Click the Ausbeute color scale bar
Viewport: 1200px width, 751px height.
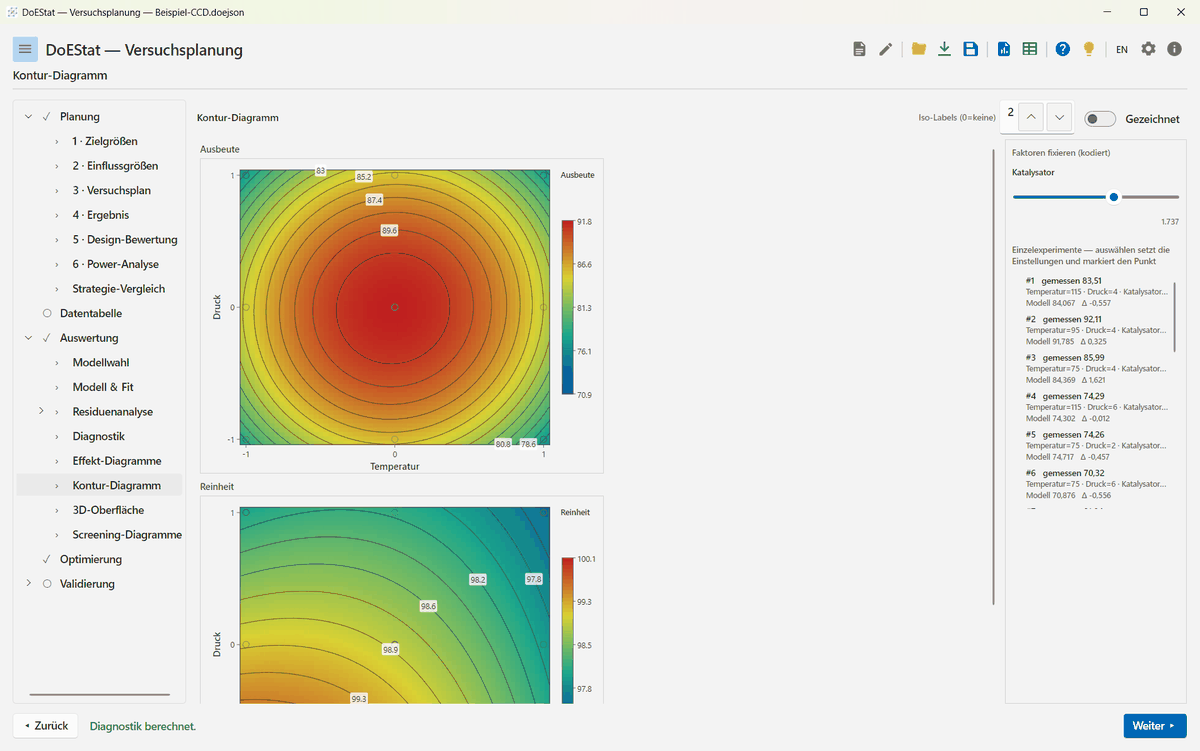tap(567, 308)
